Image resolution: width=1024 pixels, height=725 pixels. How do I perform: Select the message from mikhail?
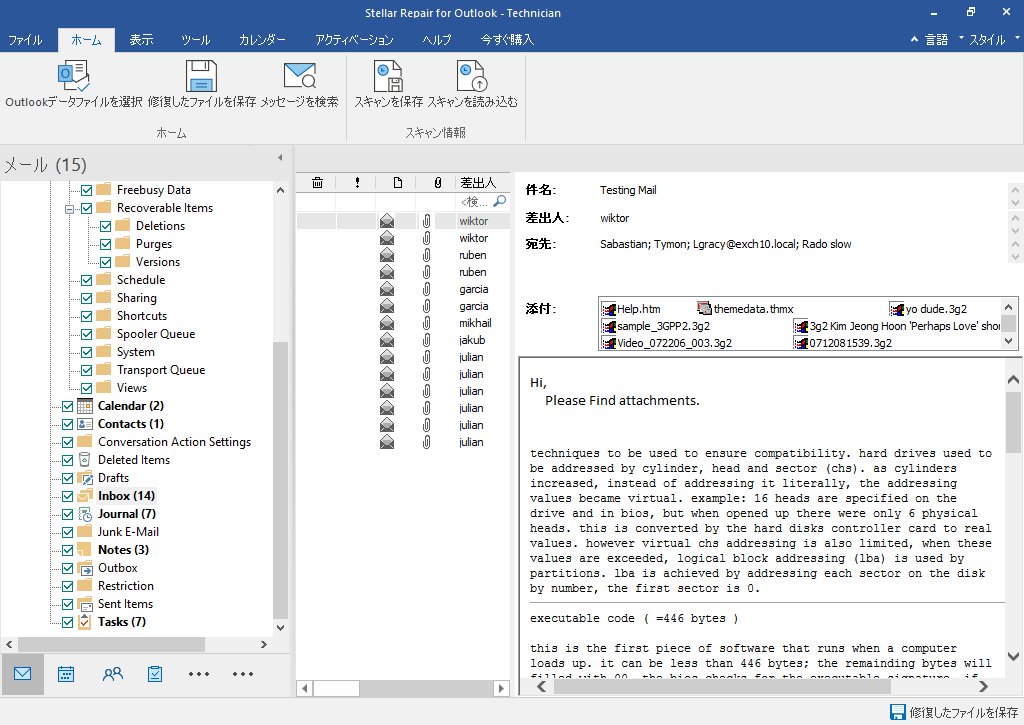pos(403,323)
